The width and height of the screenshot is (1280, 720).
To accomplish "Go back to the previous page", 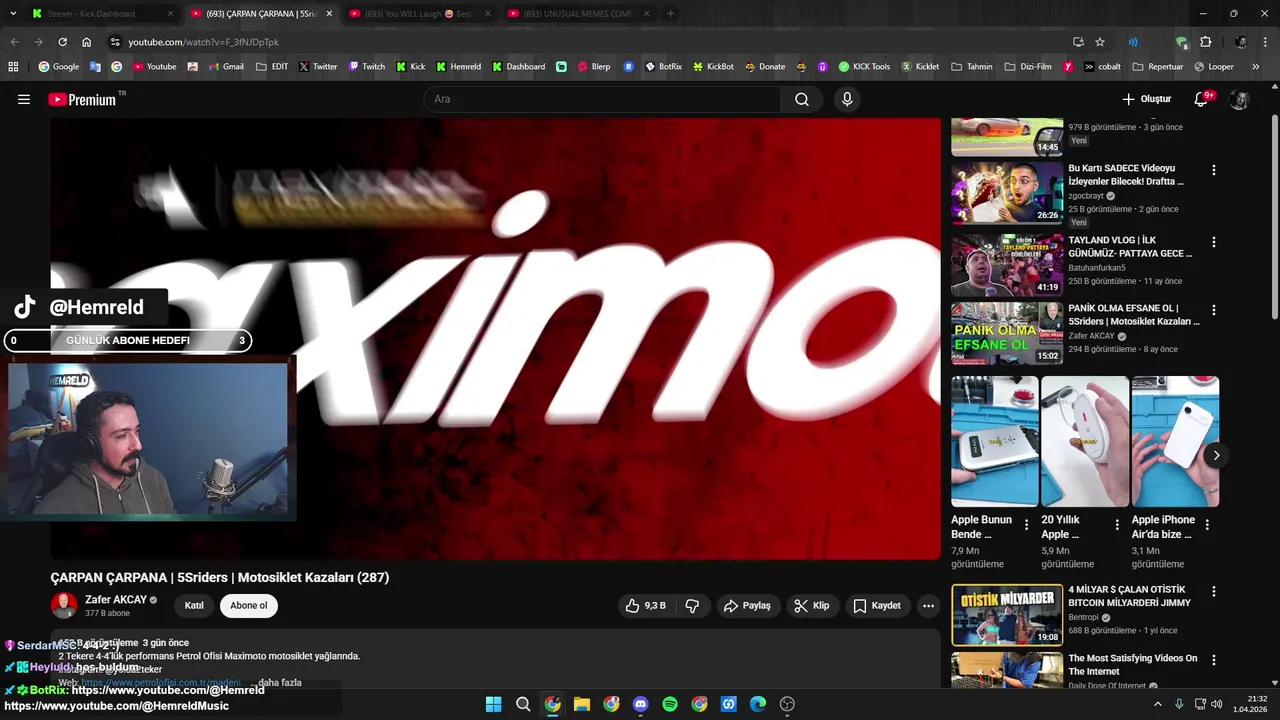I will (14, 42).
